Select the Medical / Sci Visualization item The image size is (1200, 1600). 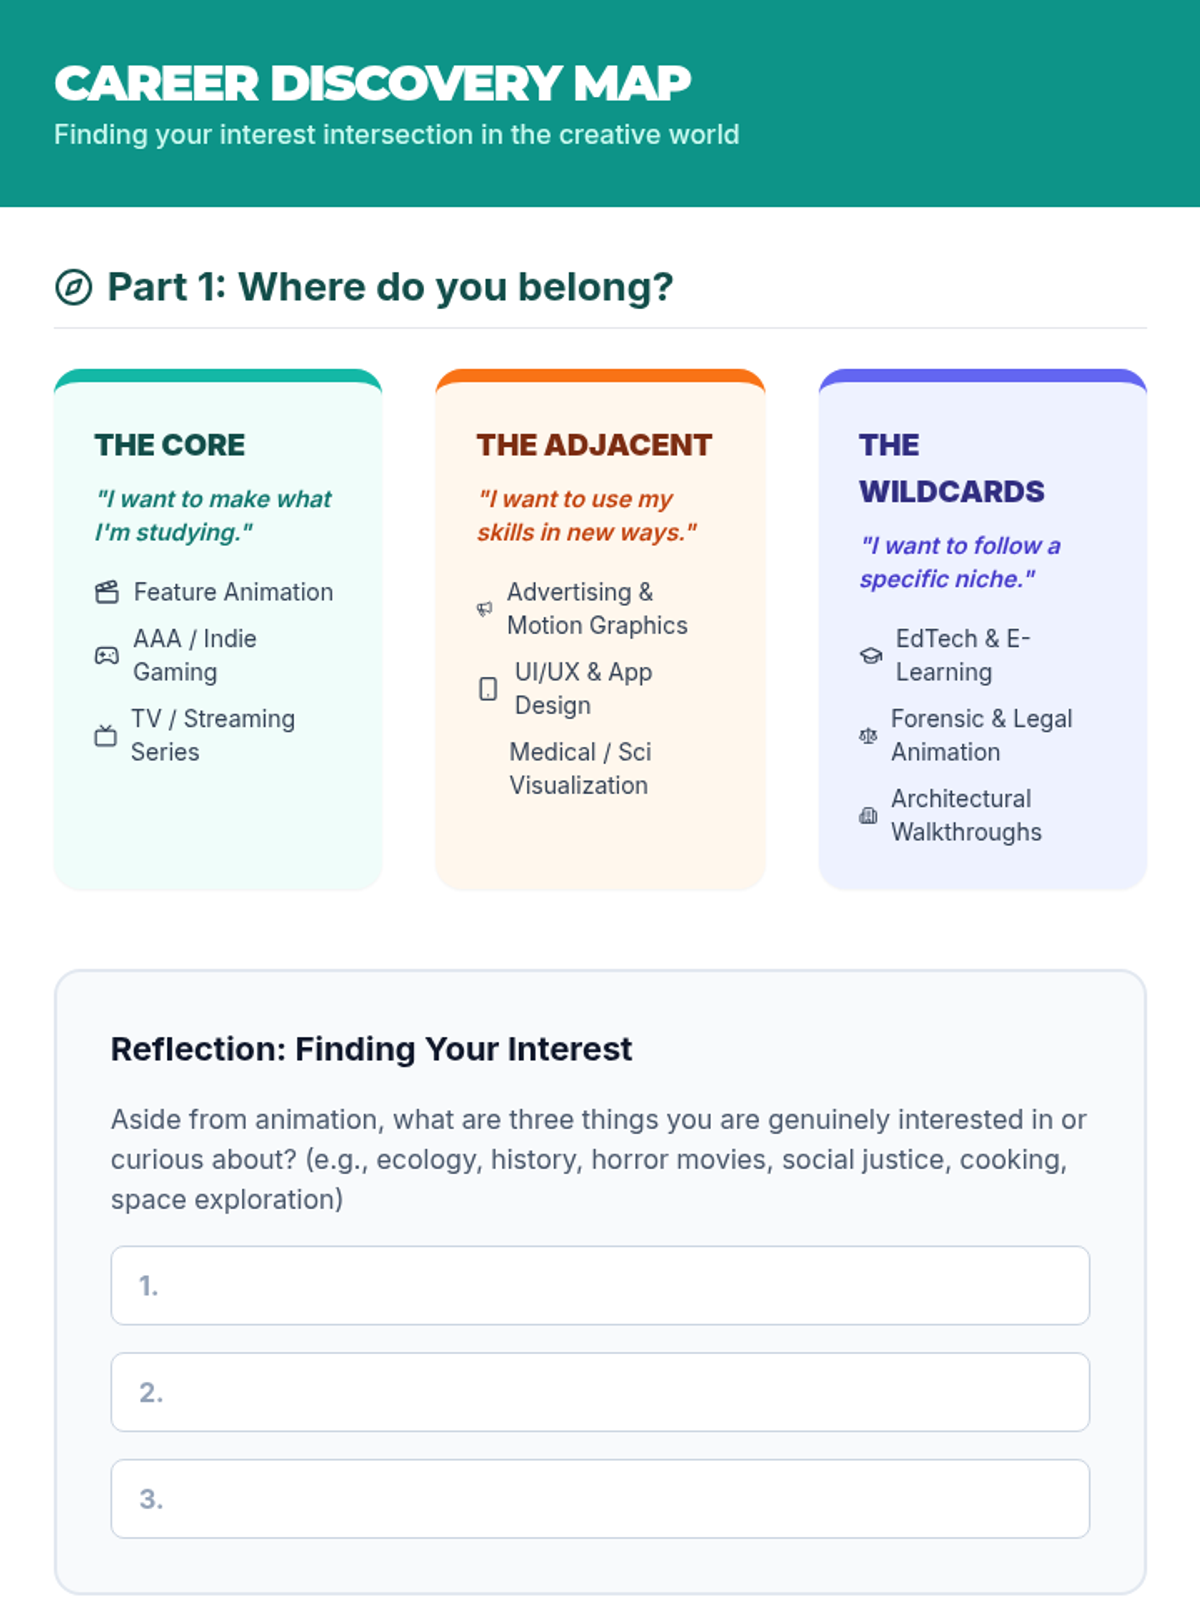click(580, 768)
